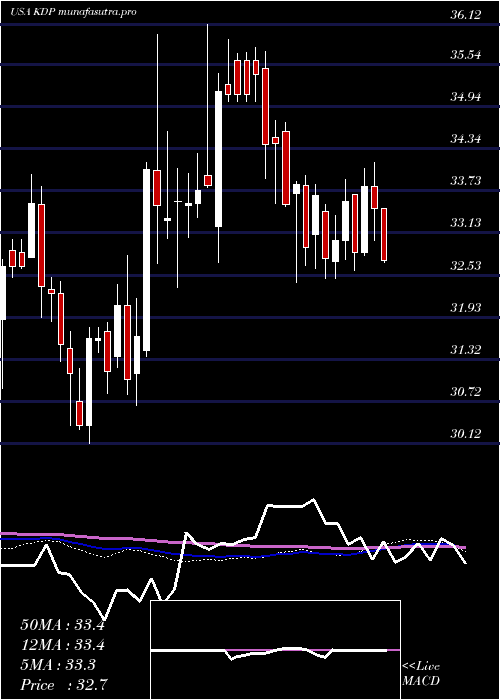Click the USA KDP munafasutra.pro chart title
500x700 pixels.
click(x=73, y=12)
